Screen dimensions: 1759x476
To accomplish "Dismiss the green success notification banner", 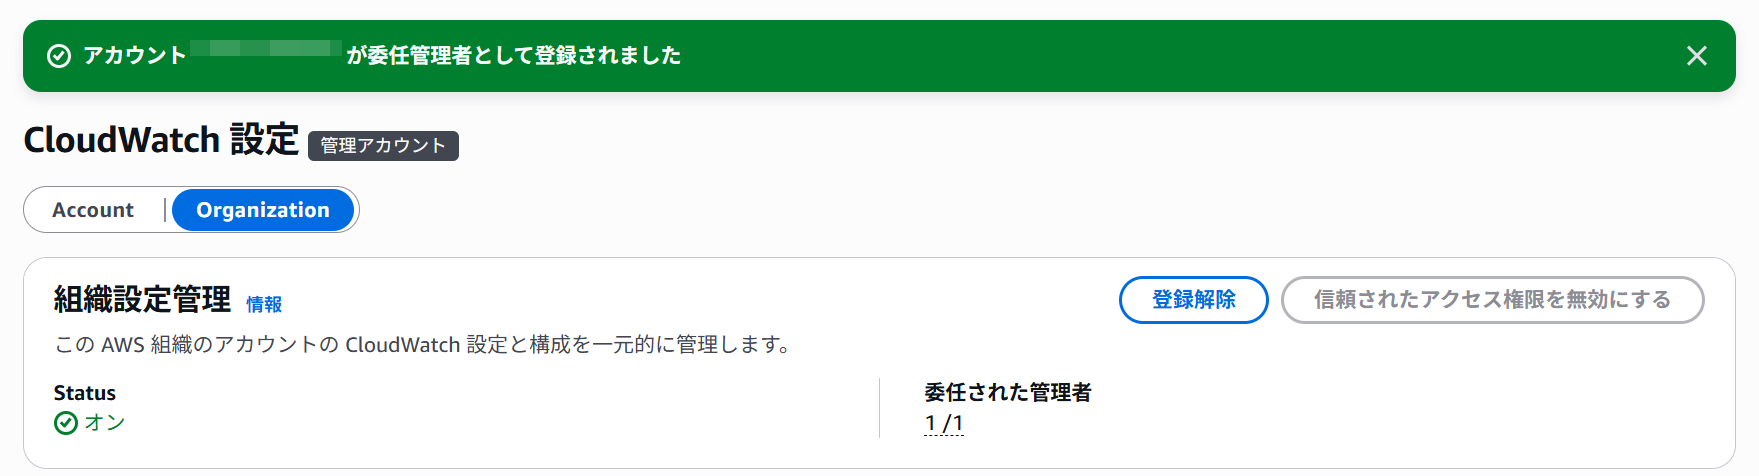I will (x=1696, y=56).
